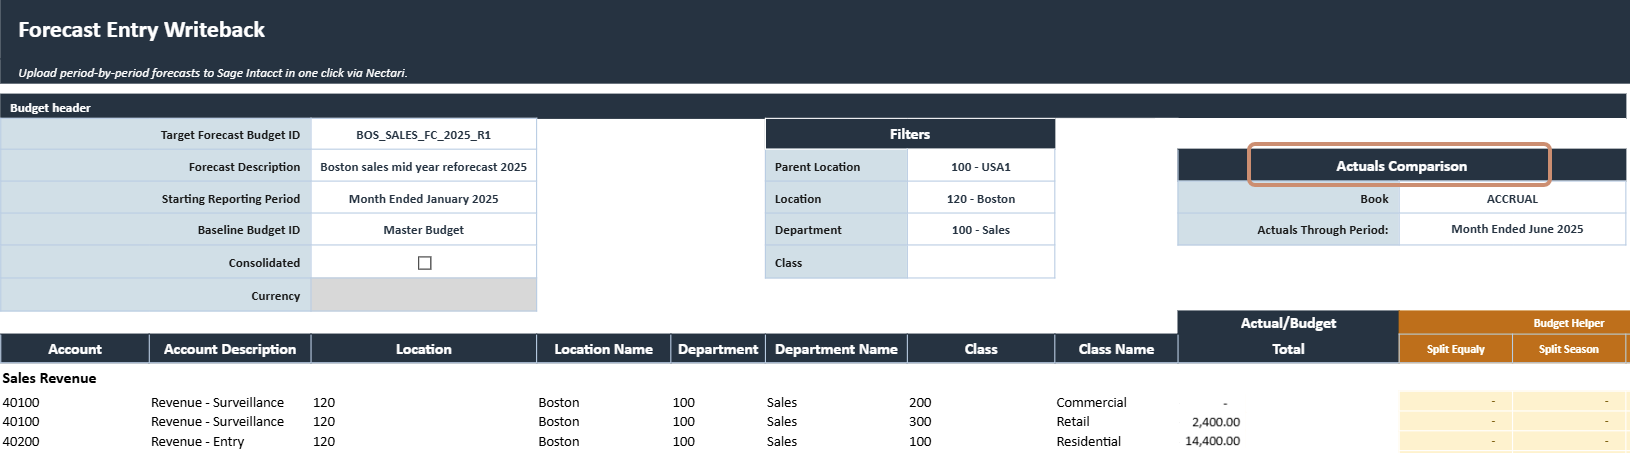Click the Location Name column header
Image resolution: width=1630 pixels, height=453 pixels.
[x=603, y=349]
